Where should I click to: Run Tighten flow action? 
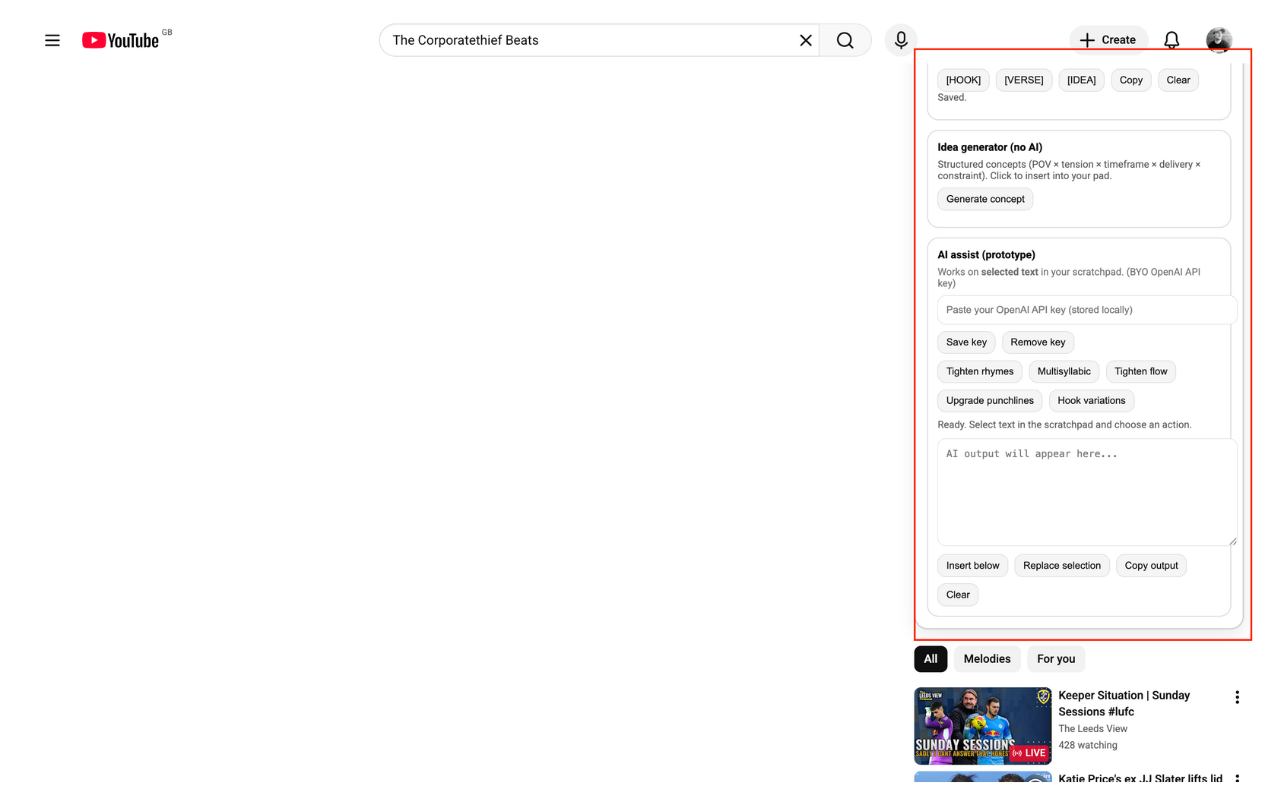pyautogui.click(x=1141, y=371)
